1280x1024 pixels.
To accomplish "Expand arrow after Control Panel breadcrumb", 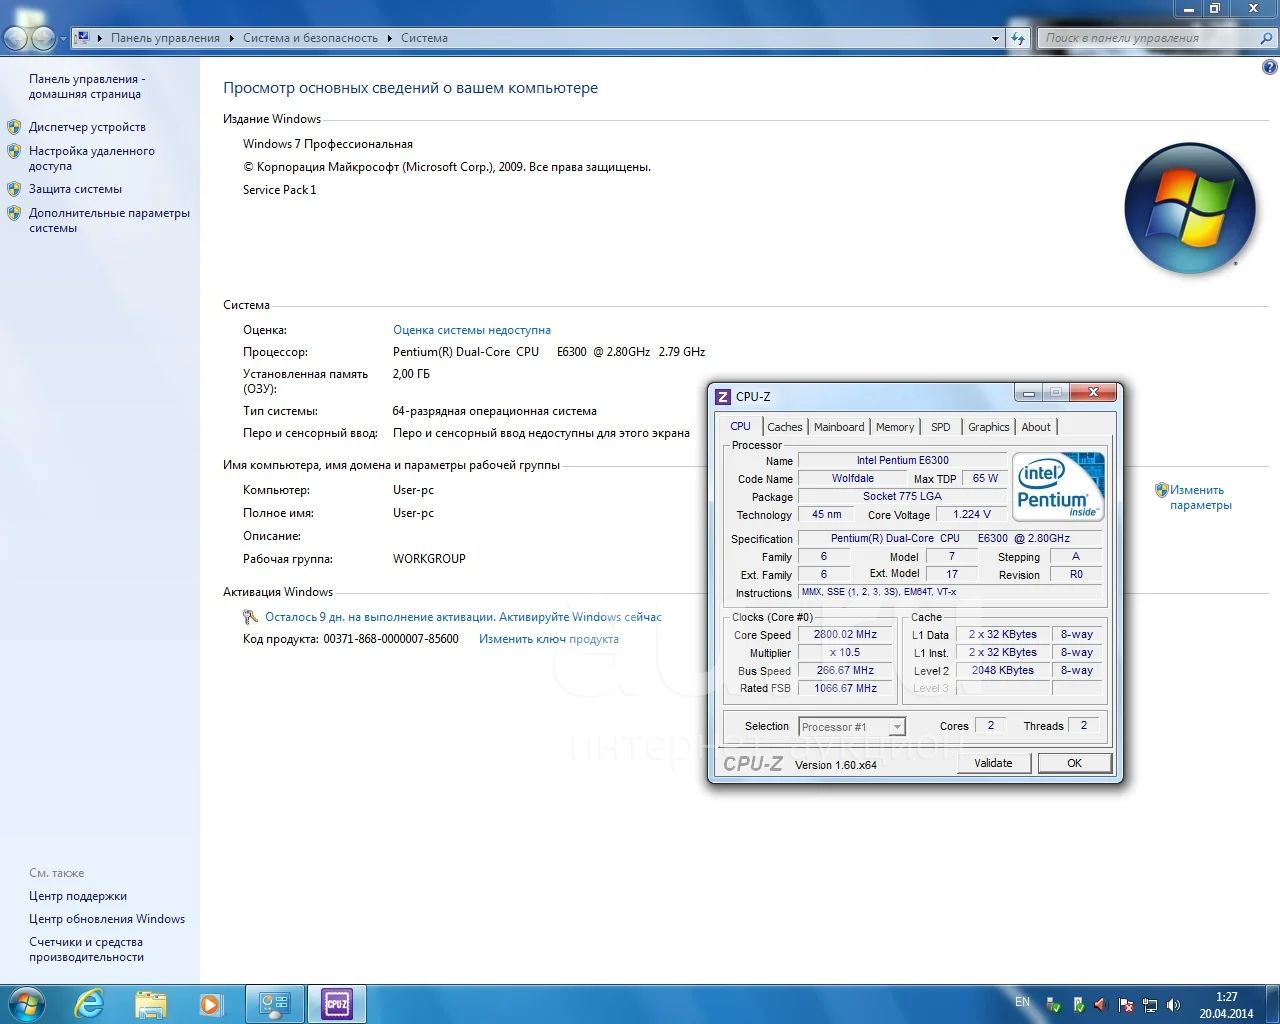I will pos(231,38).
